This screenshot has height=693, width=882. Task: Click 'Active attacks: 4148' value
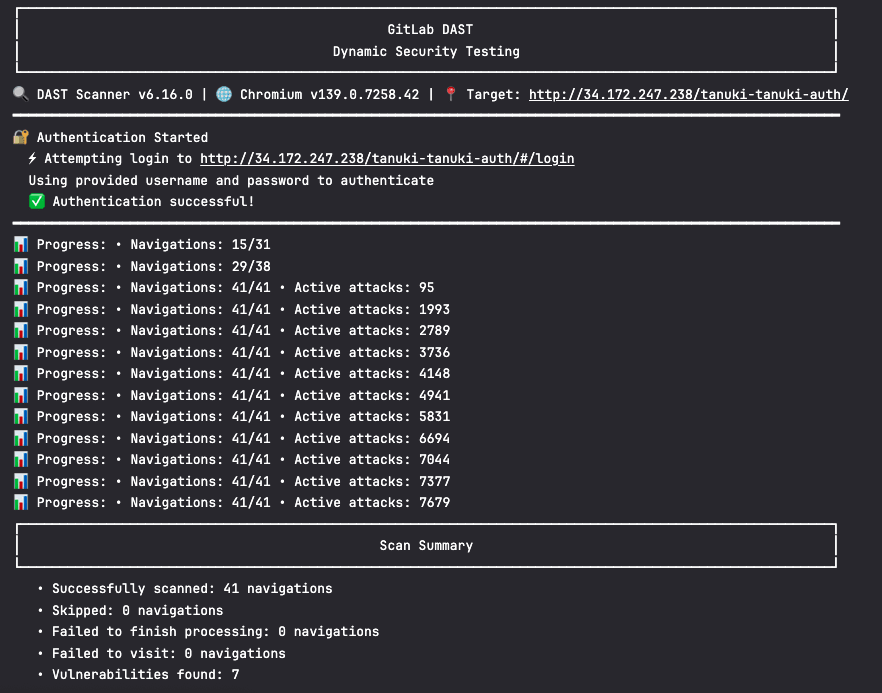[x=372, y=374]
